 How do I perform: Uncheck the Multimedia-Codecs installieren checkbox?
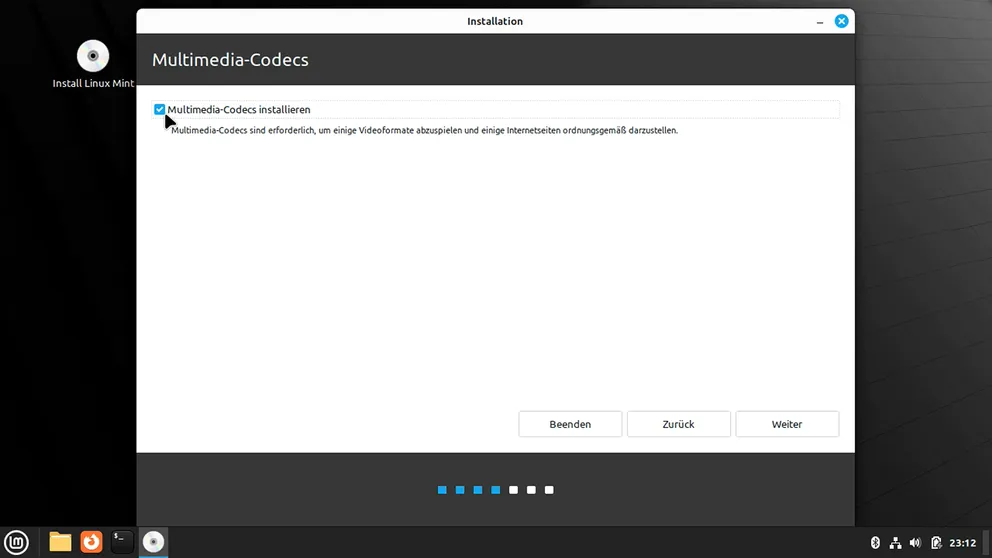160,109
